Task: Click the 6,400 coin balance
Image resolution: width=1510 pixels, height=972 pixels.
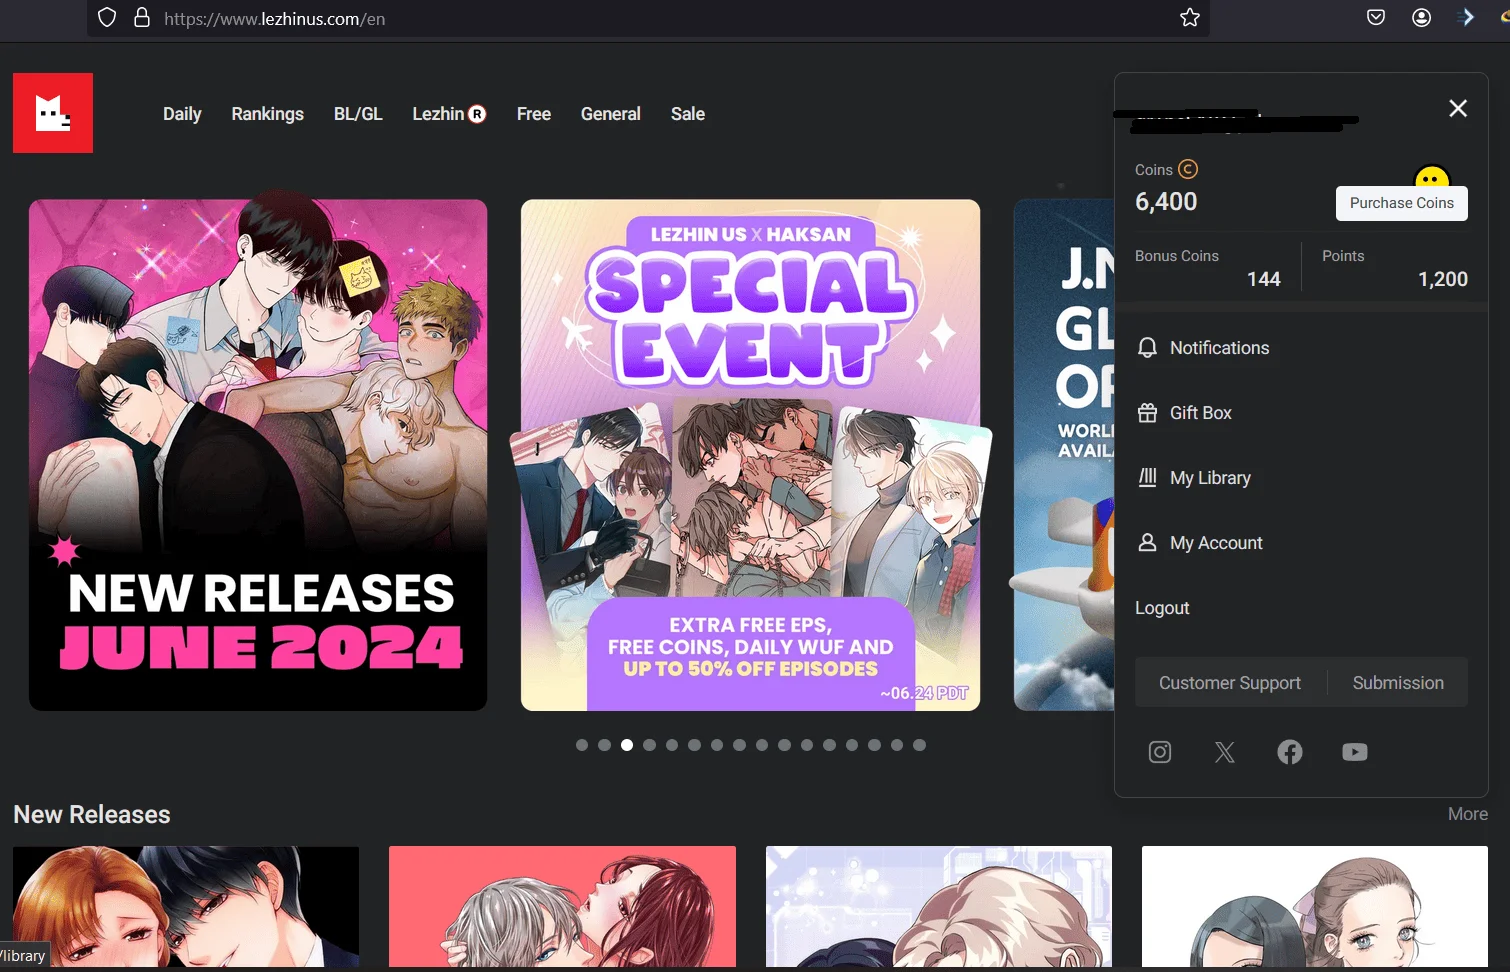Action: (x=1166, y=202)
